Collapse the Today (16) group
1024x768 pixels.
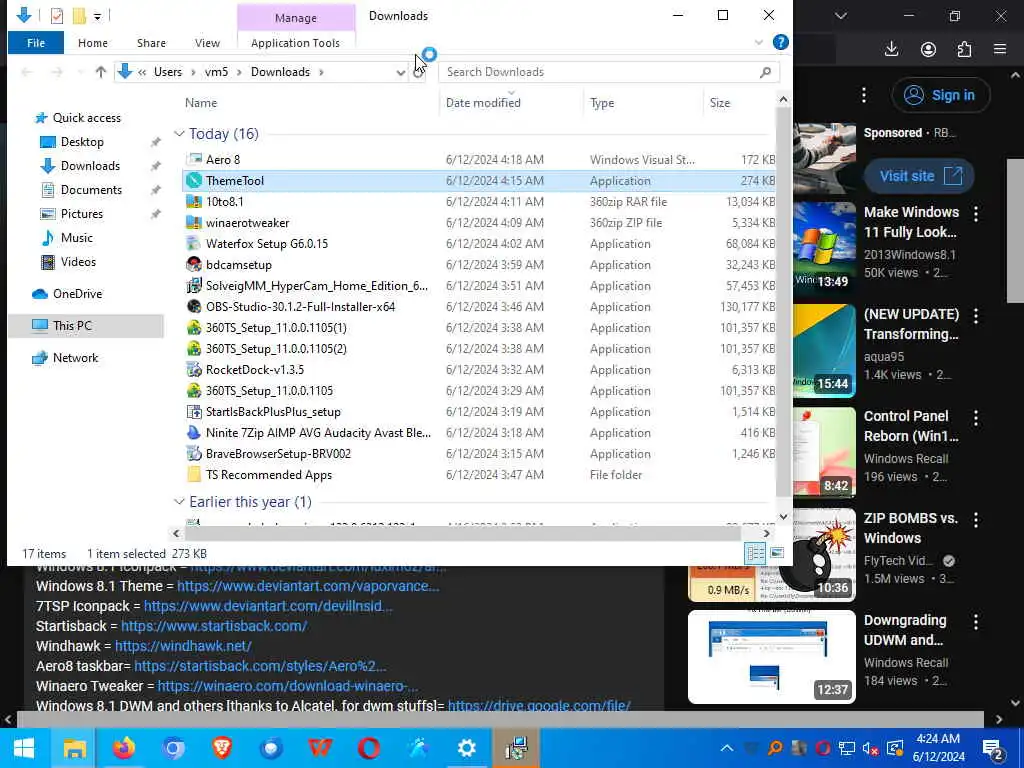179,134
